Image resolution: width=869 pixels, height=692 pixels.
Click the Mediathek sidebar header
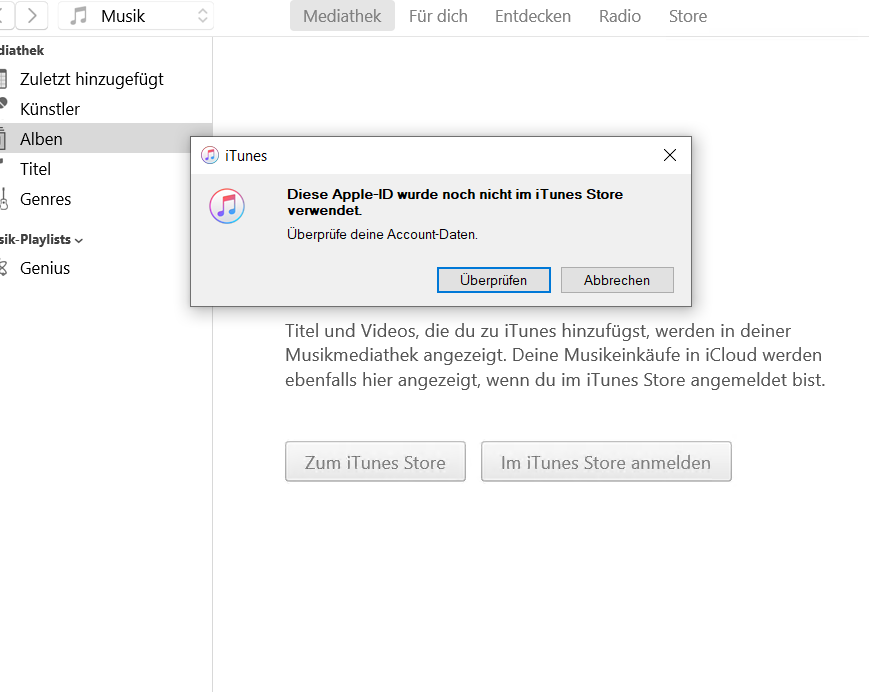(22, 50)
